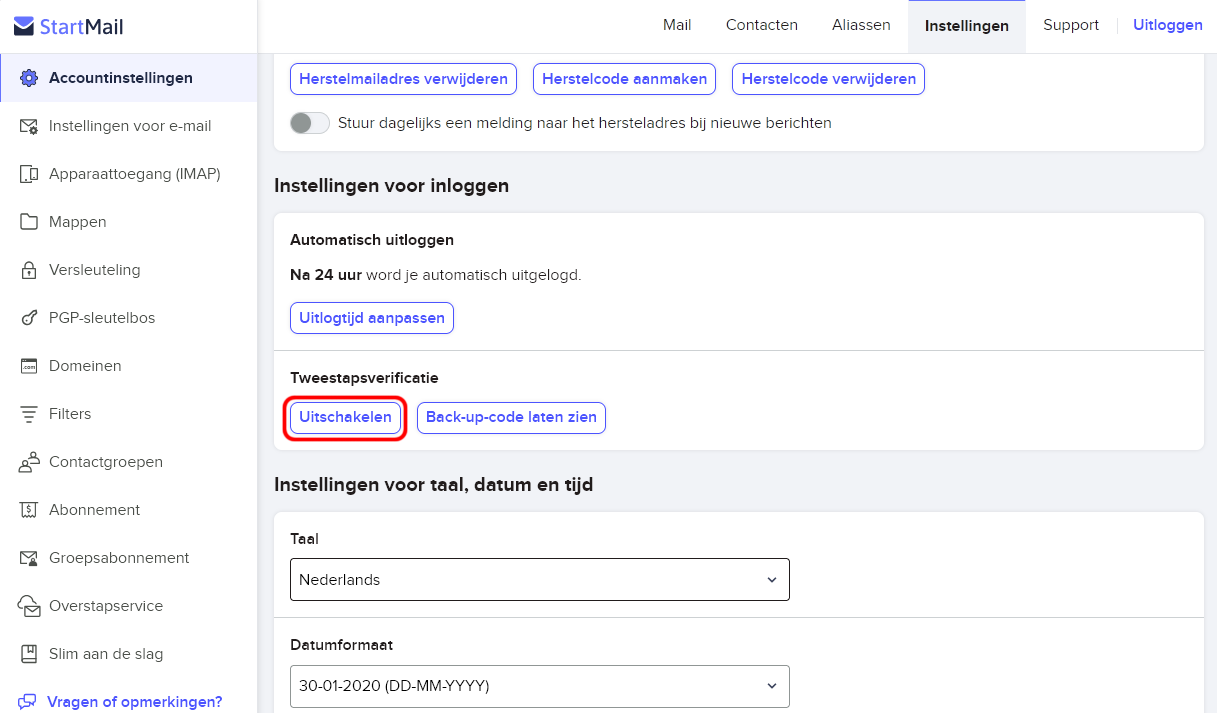
Task: Open the Taal dropdown showing Nederlands
Action: click(540, 579)
